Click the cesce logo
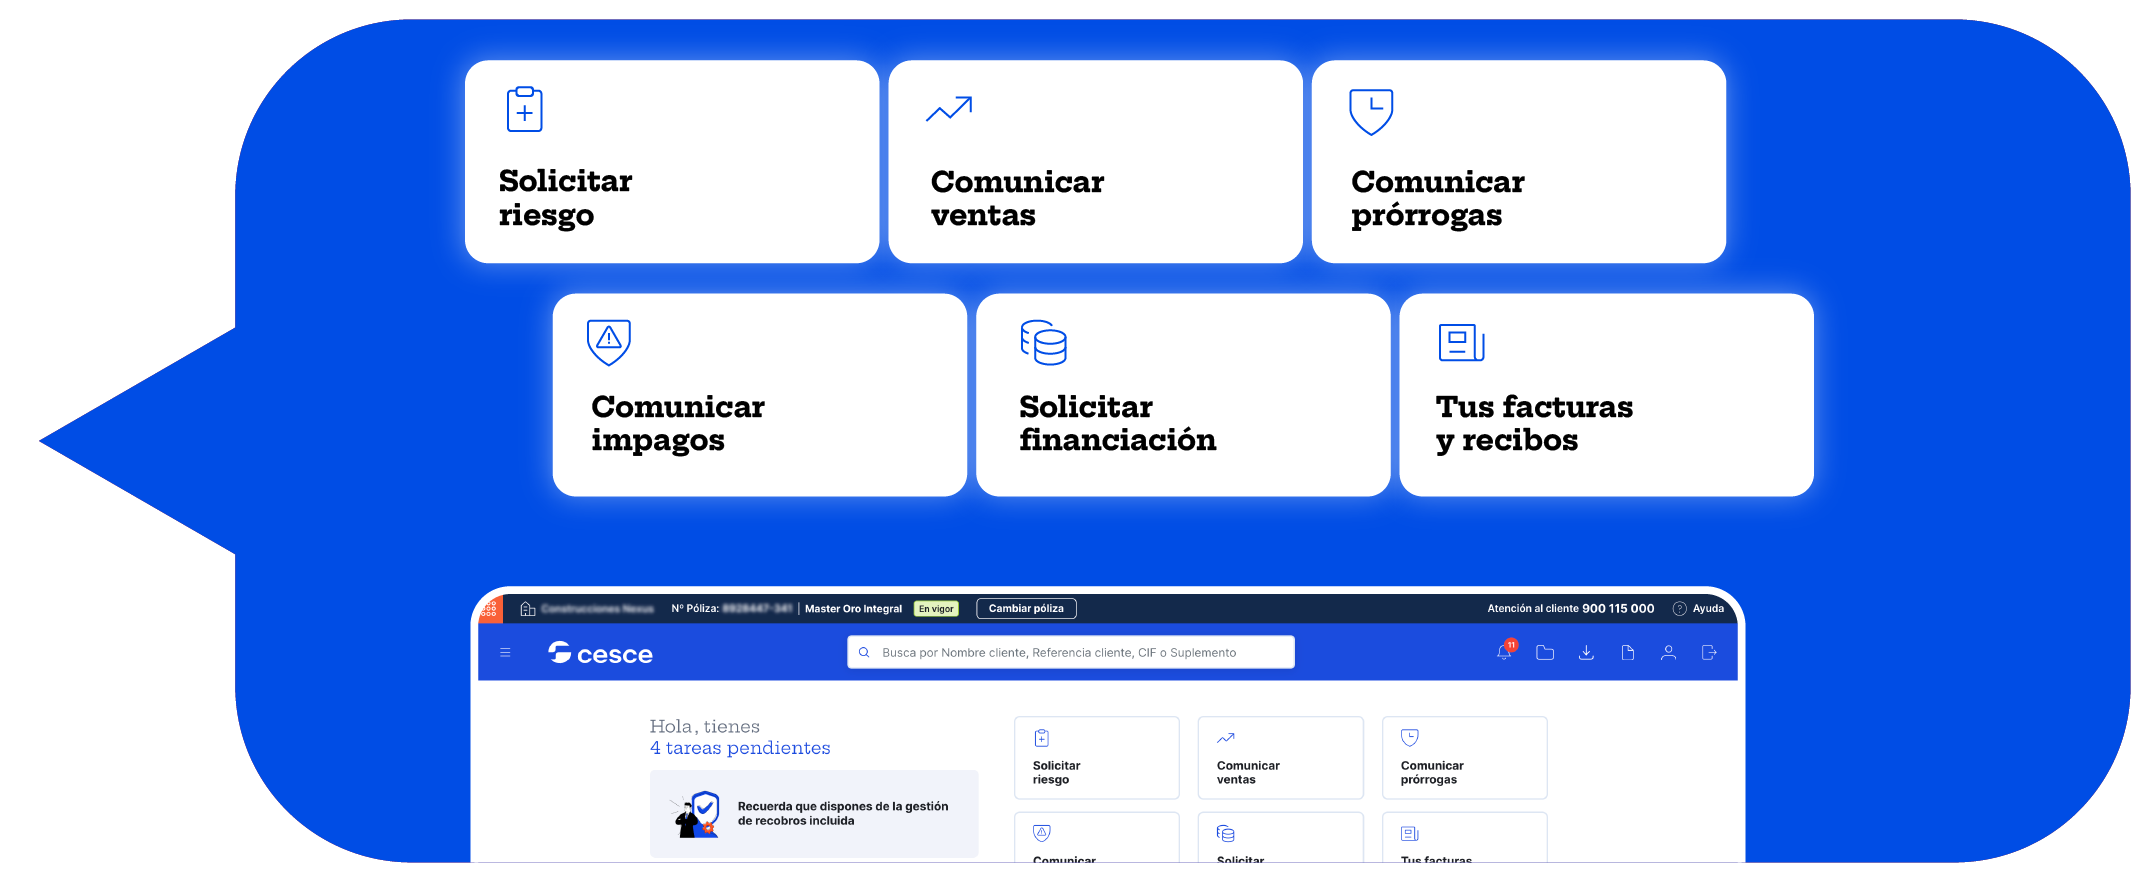Image resolution: width=2150 pixels, height=882 pixels. point(600,654)
